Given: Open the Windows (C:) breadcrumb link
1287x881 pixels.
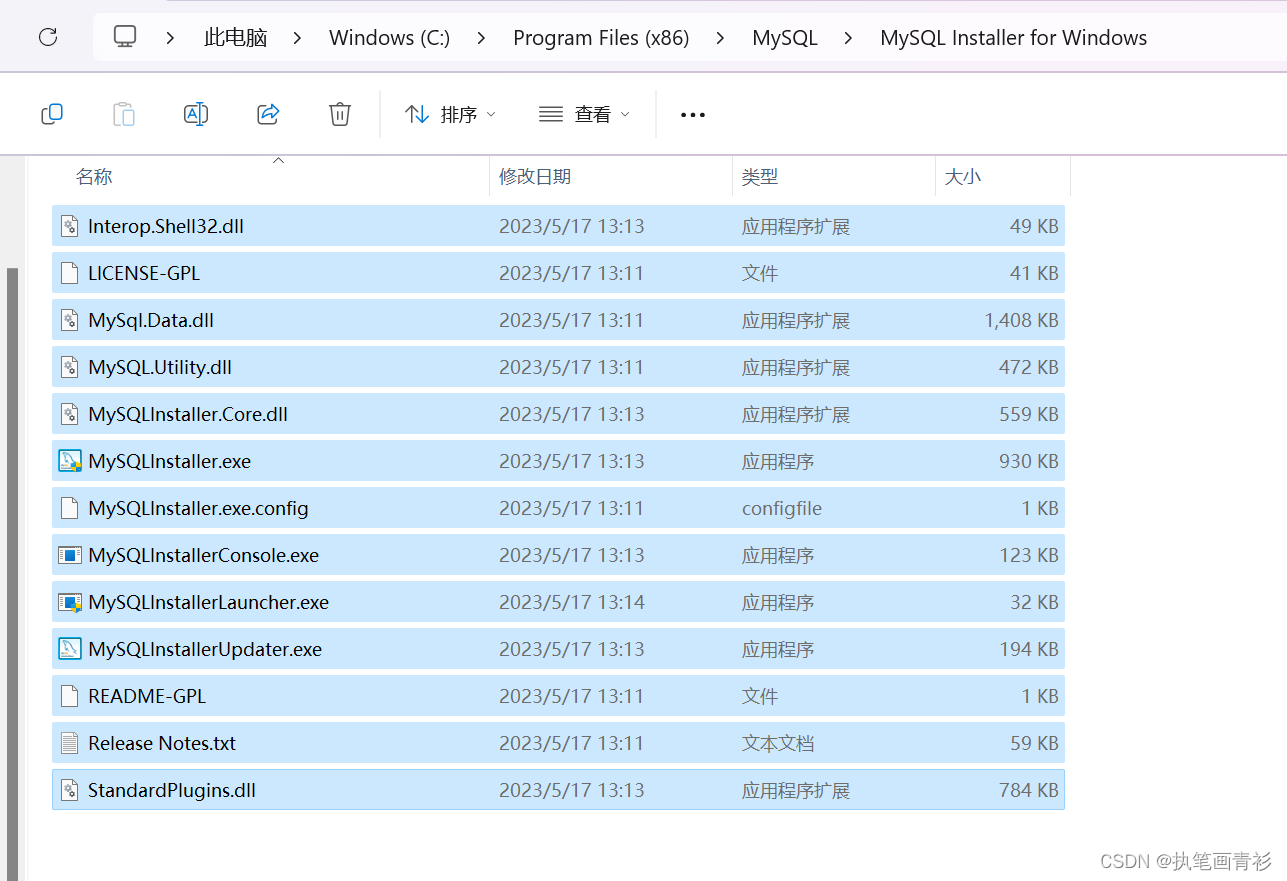Looking at the screenshot, I should (389, 37).
